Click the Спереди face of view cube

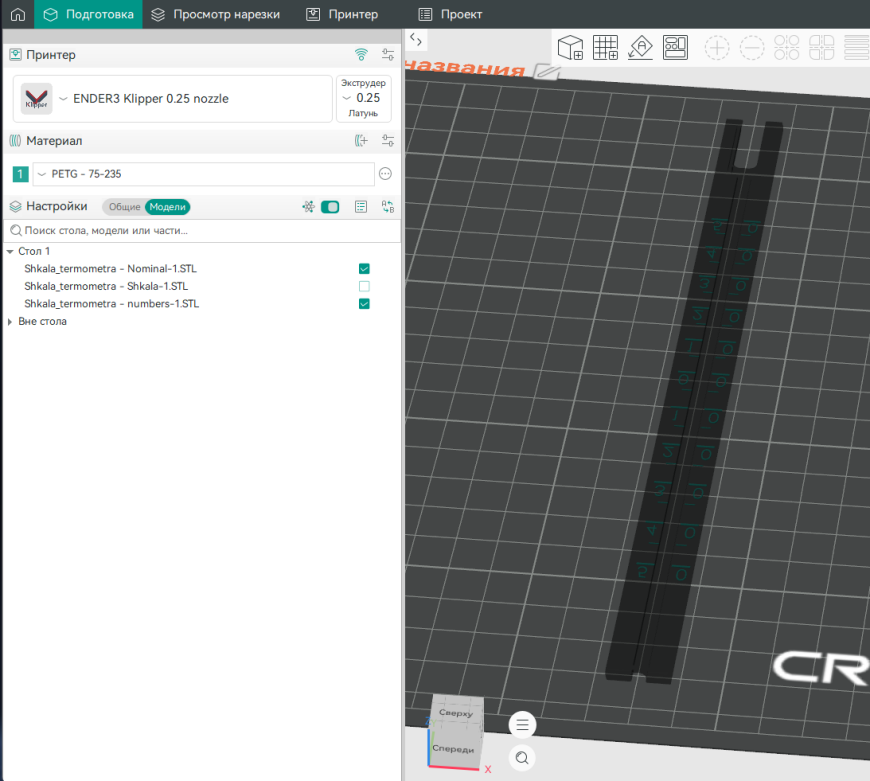[x=453, y=749]
